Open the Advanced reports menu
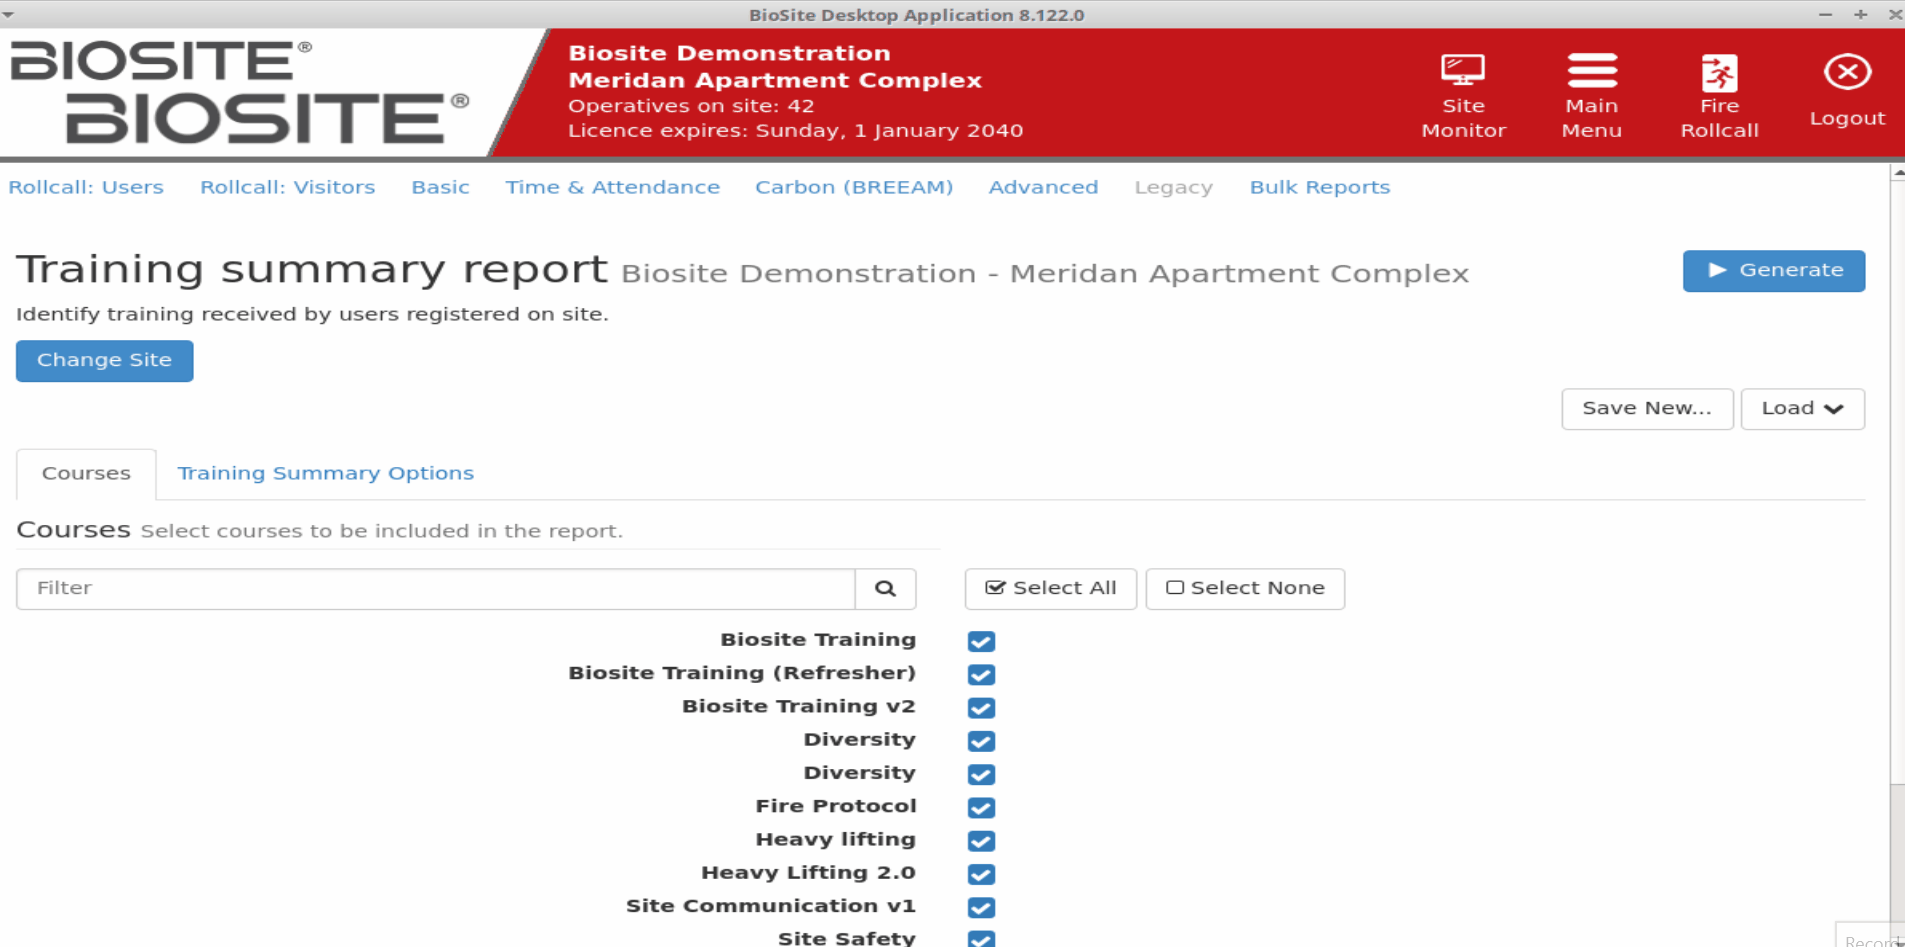The image size is (1905, 947). 1043,187
